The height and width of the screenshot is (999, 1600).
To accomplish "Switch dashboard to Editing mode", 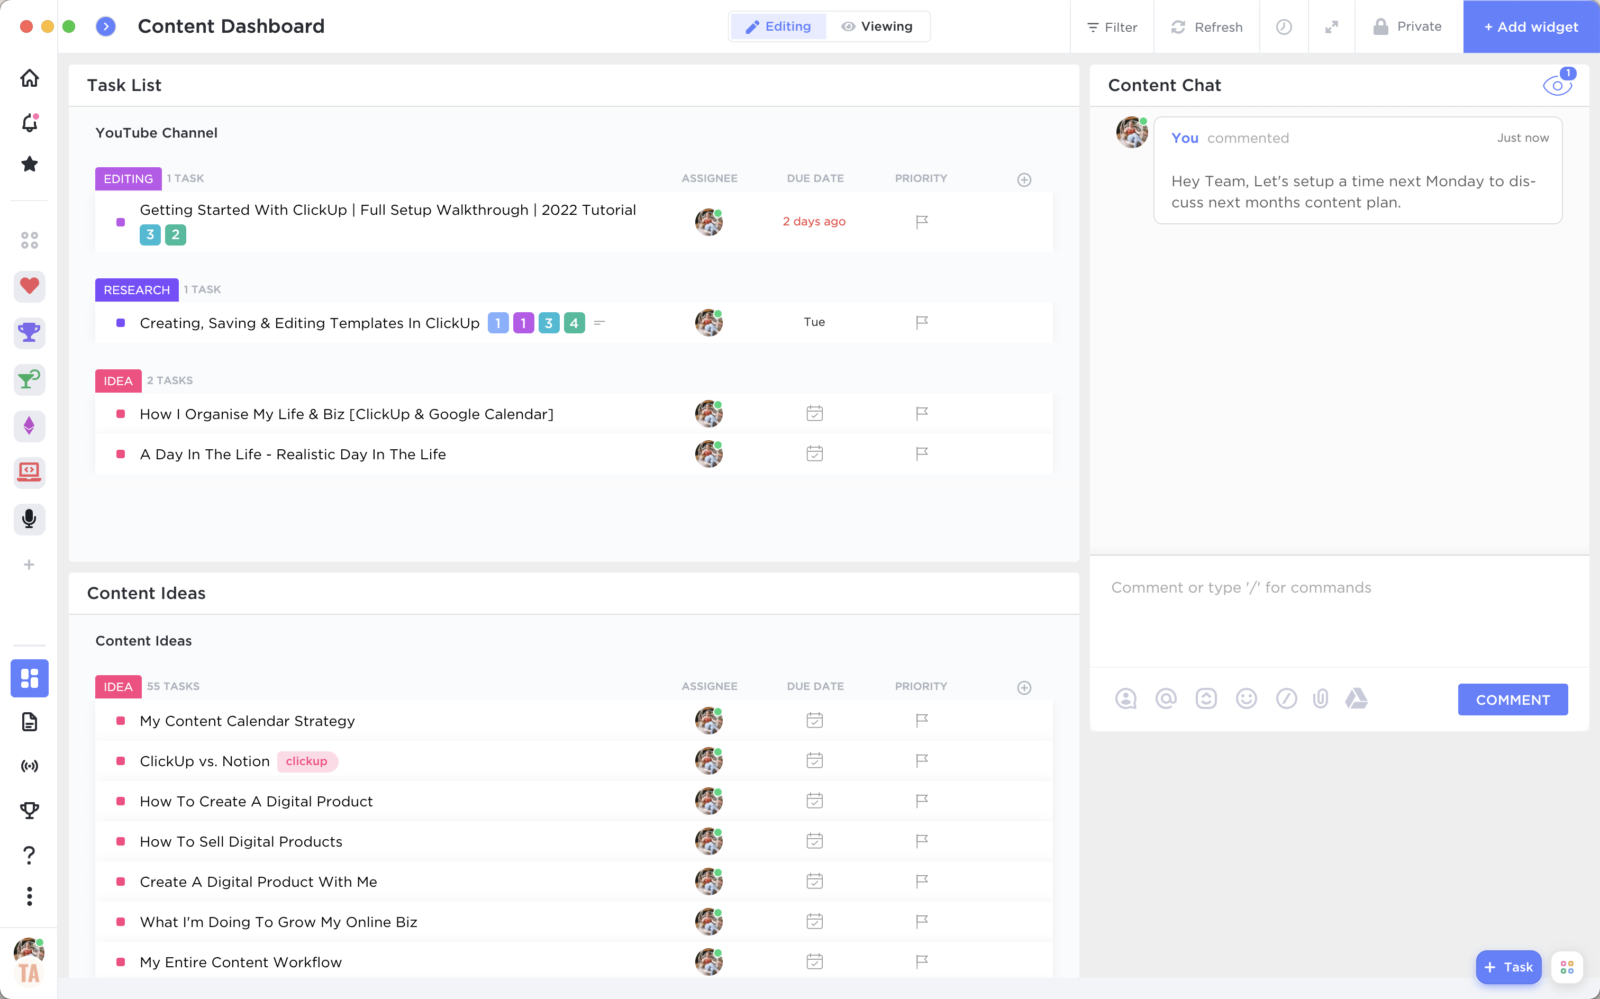I will point(778,27).
